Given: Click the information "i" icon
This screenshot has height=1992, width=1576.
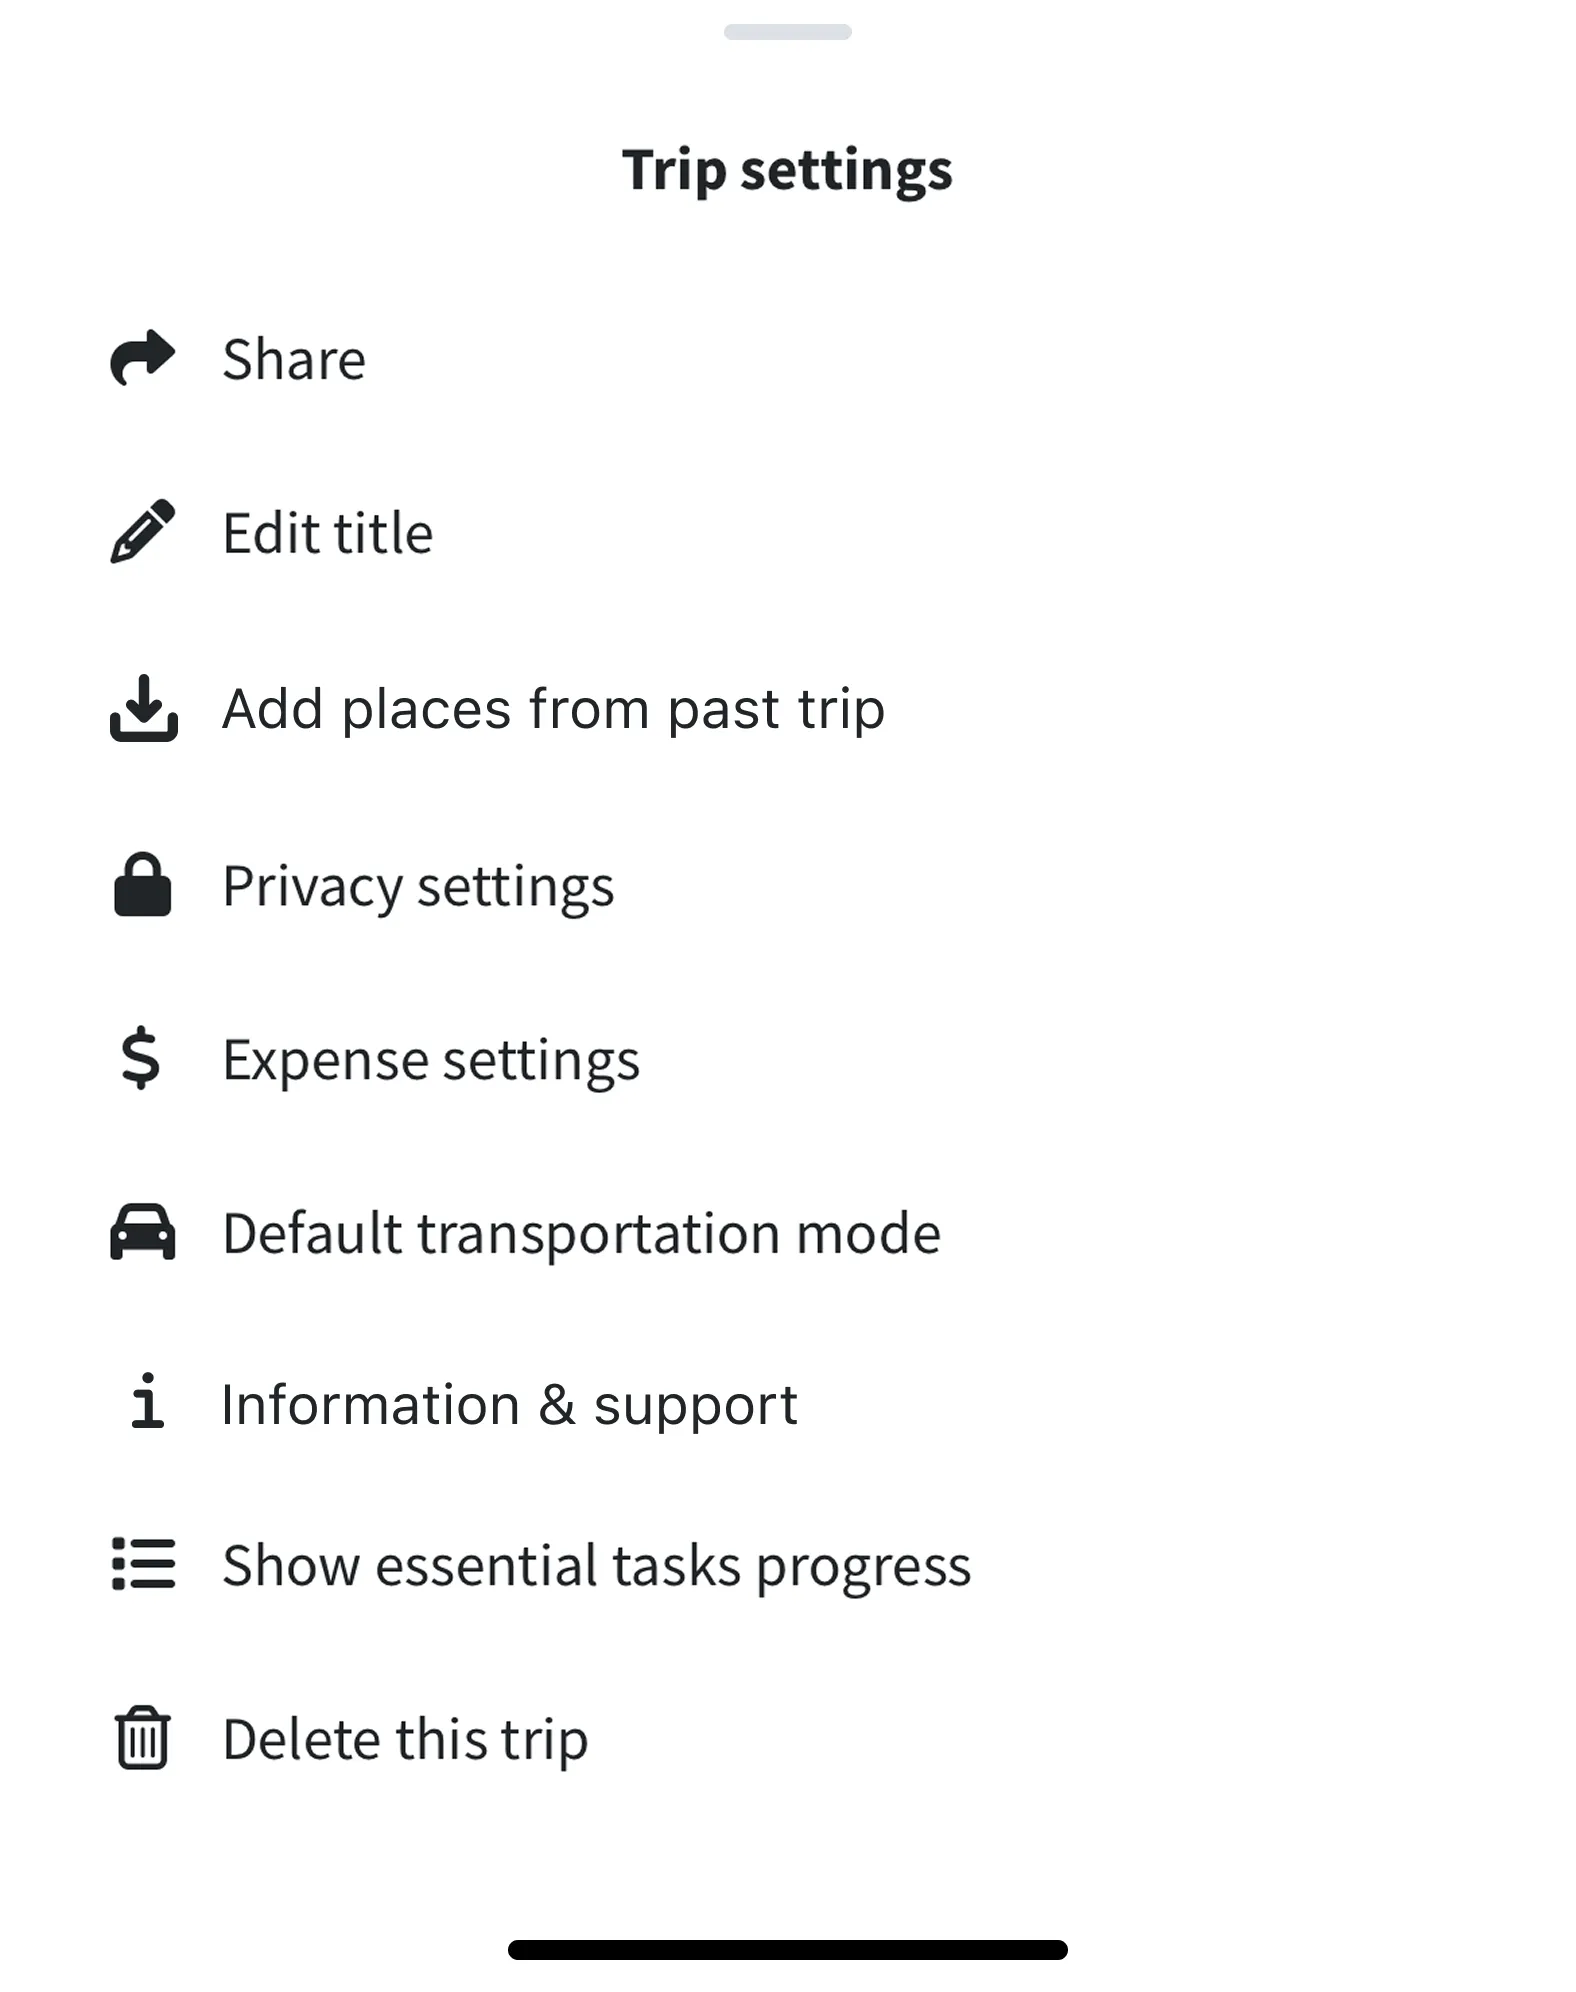Looking at the screenshot, I should pyautogui.click(x=147, y=1402).
